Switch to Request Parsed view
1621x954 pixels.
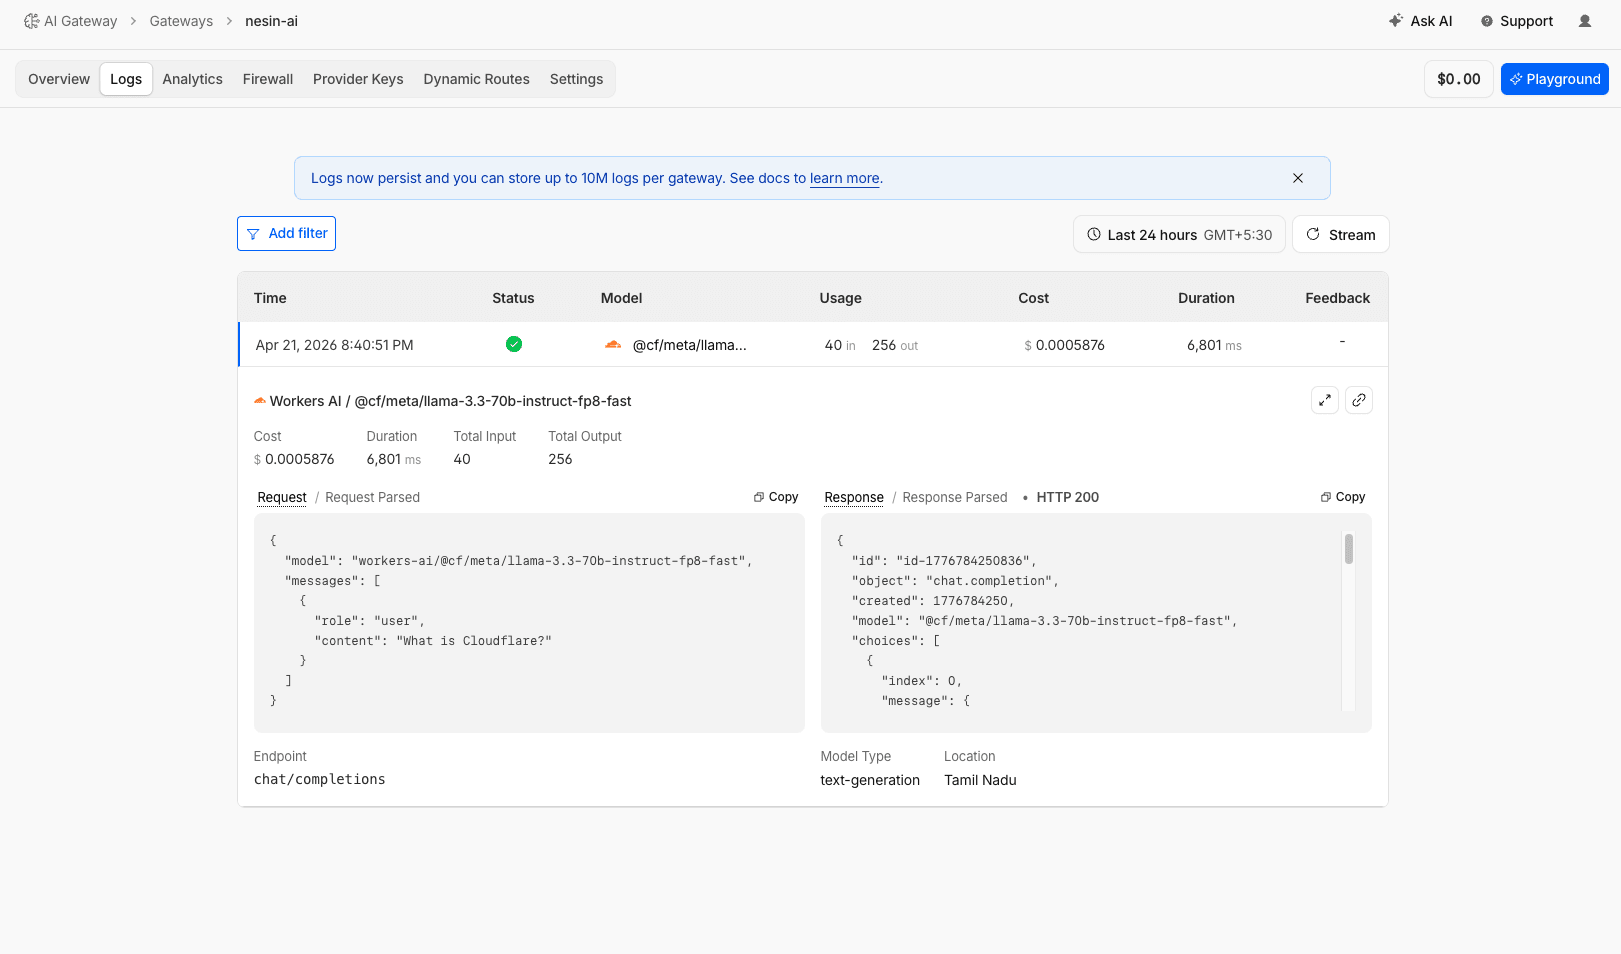tap(372, 497)
